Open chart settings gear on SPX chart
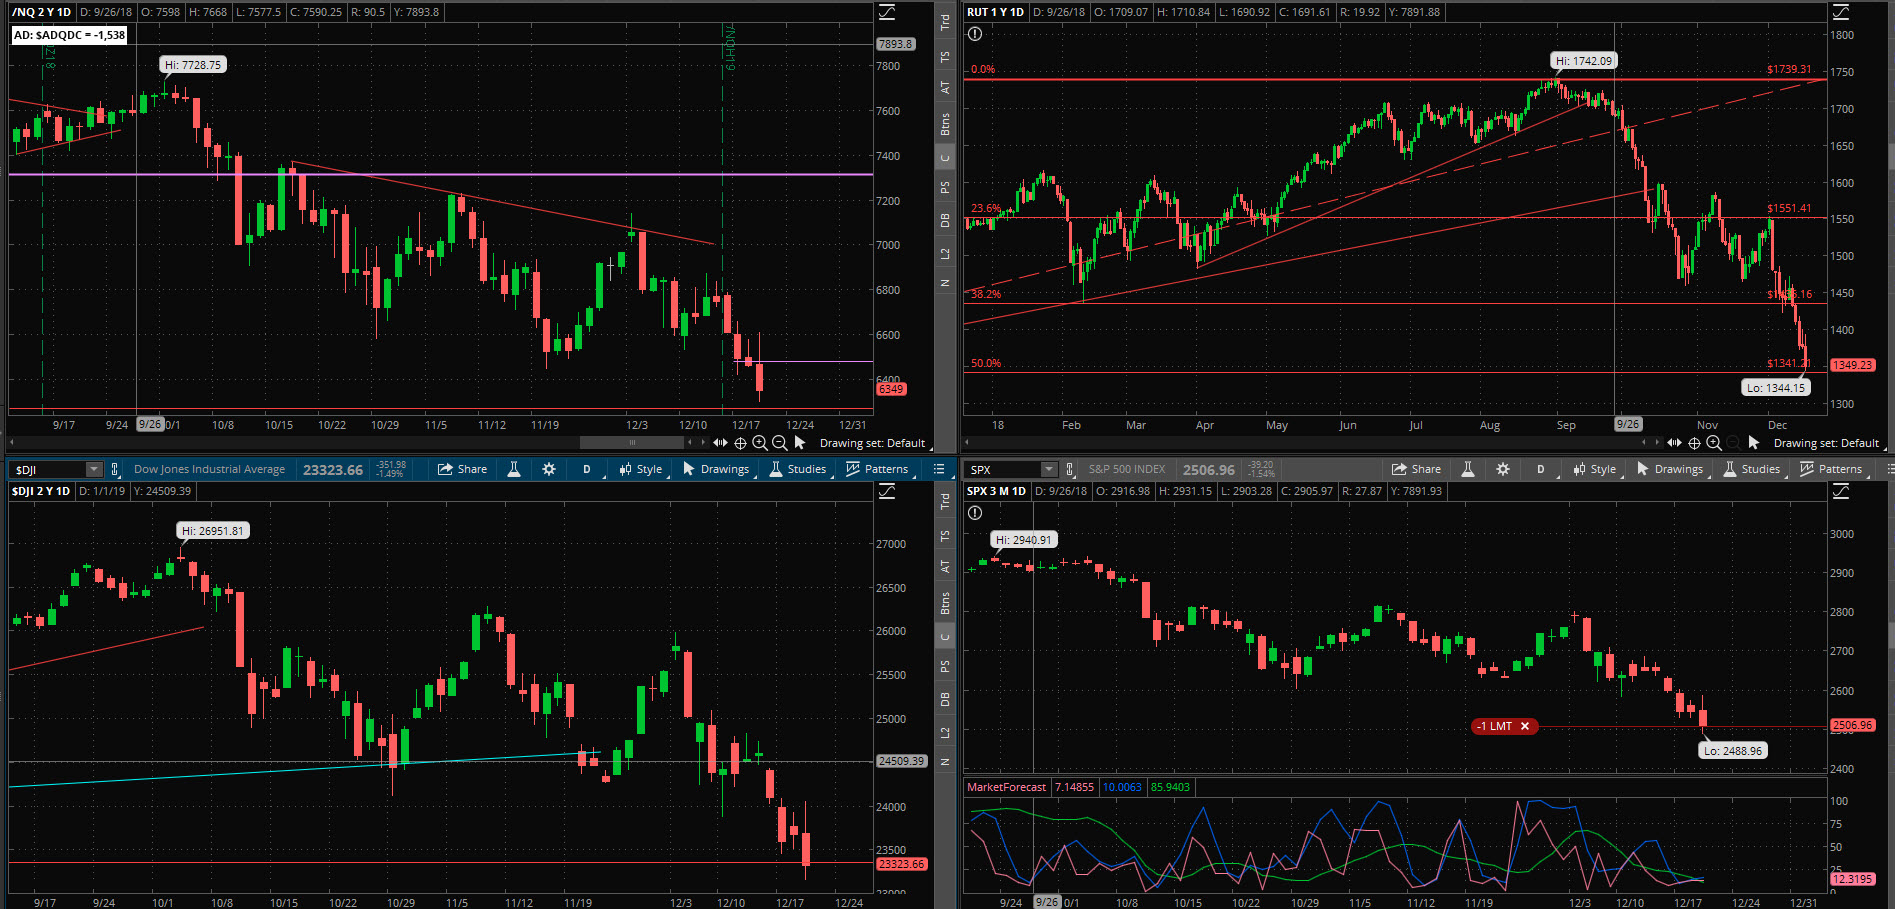The image size is (1895, 909). (x=1503, y=469)
